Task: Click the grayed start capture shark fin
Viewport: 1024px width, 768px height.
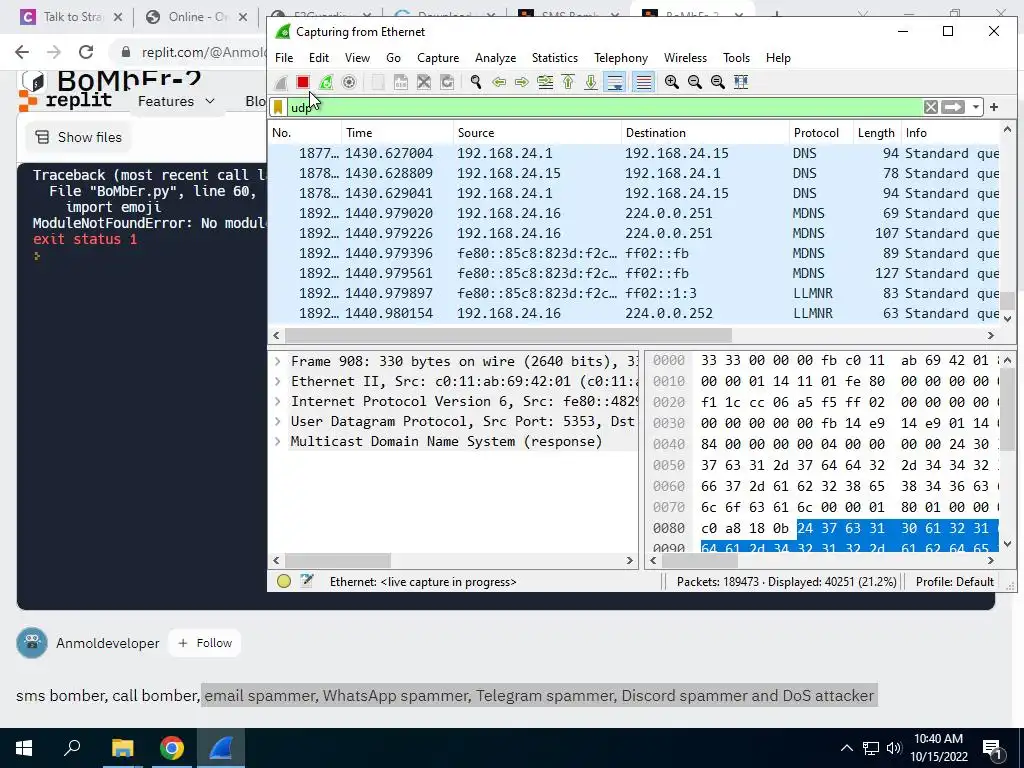Action: pos(281,82)
